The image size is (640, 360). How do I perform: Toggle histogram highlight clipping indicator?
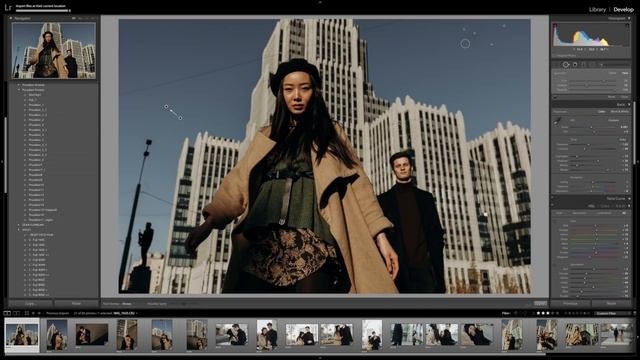click(627, 26)
